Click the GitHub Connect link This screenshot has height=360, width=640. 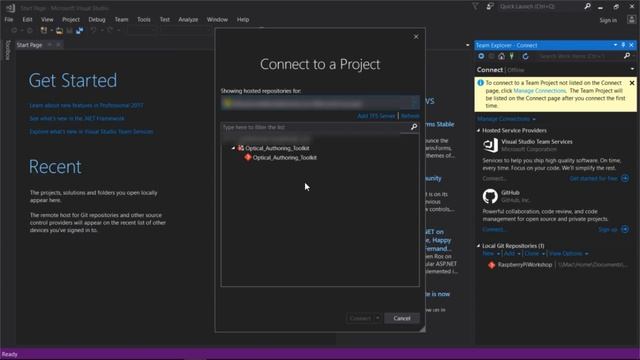point(494,229)
